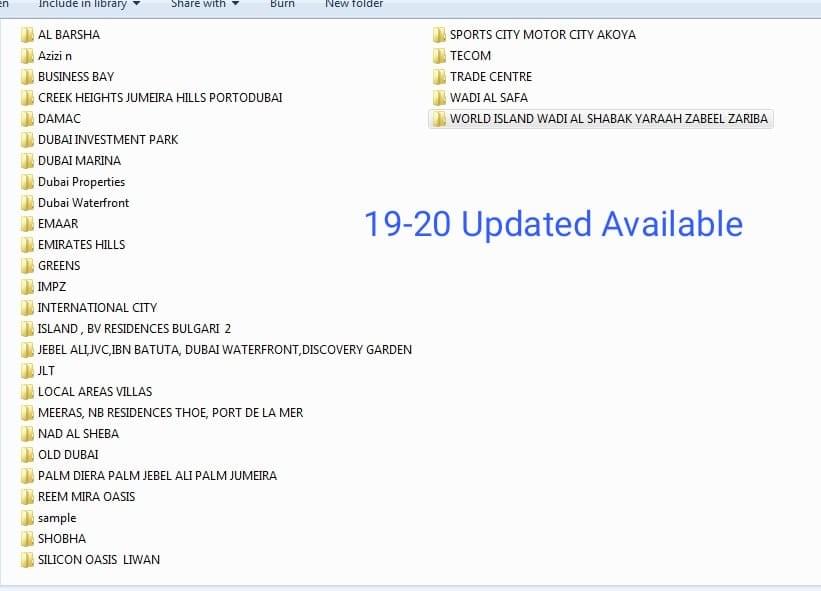Image resolution: width=821 pixels, height=591 pixels.
Task: Select the folder name DAMAC
Action: tap(59, 119)
